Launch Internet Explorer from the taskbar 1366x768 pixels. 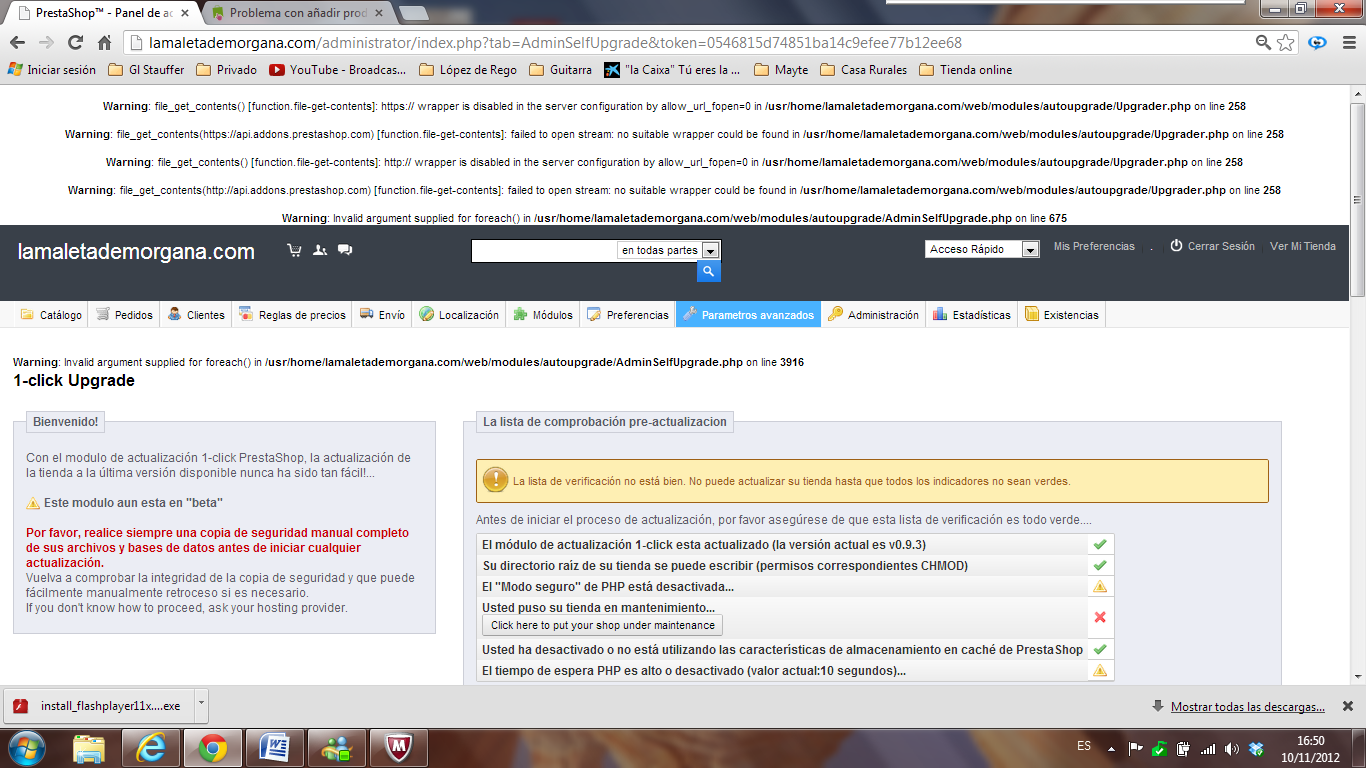pos(151,748)
